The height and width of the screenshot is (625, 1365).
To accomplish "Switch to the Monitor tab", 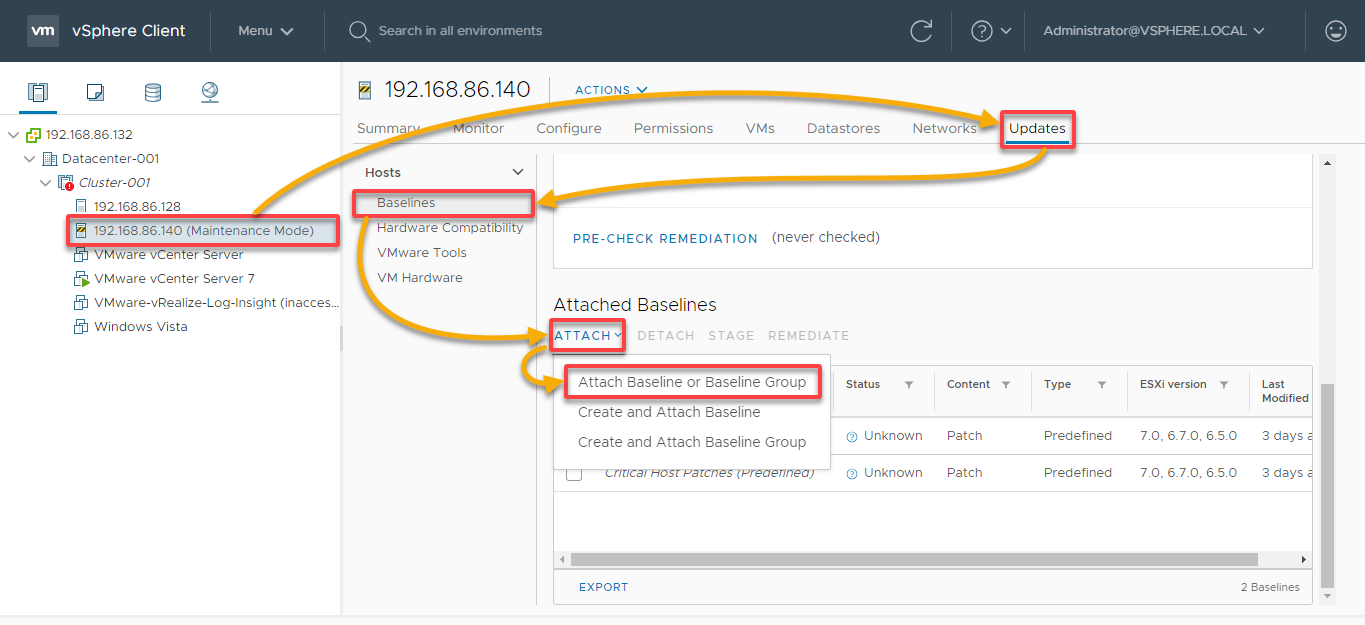I will [478, 128].
